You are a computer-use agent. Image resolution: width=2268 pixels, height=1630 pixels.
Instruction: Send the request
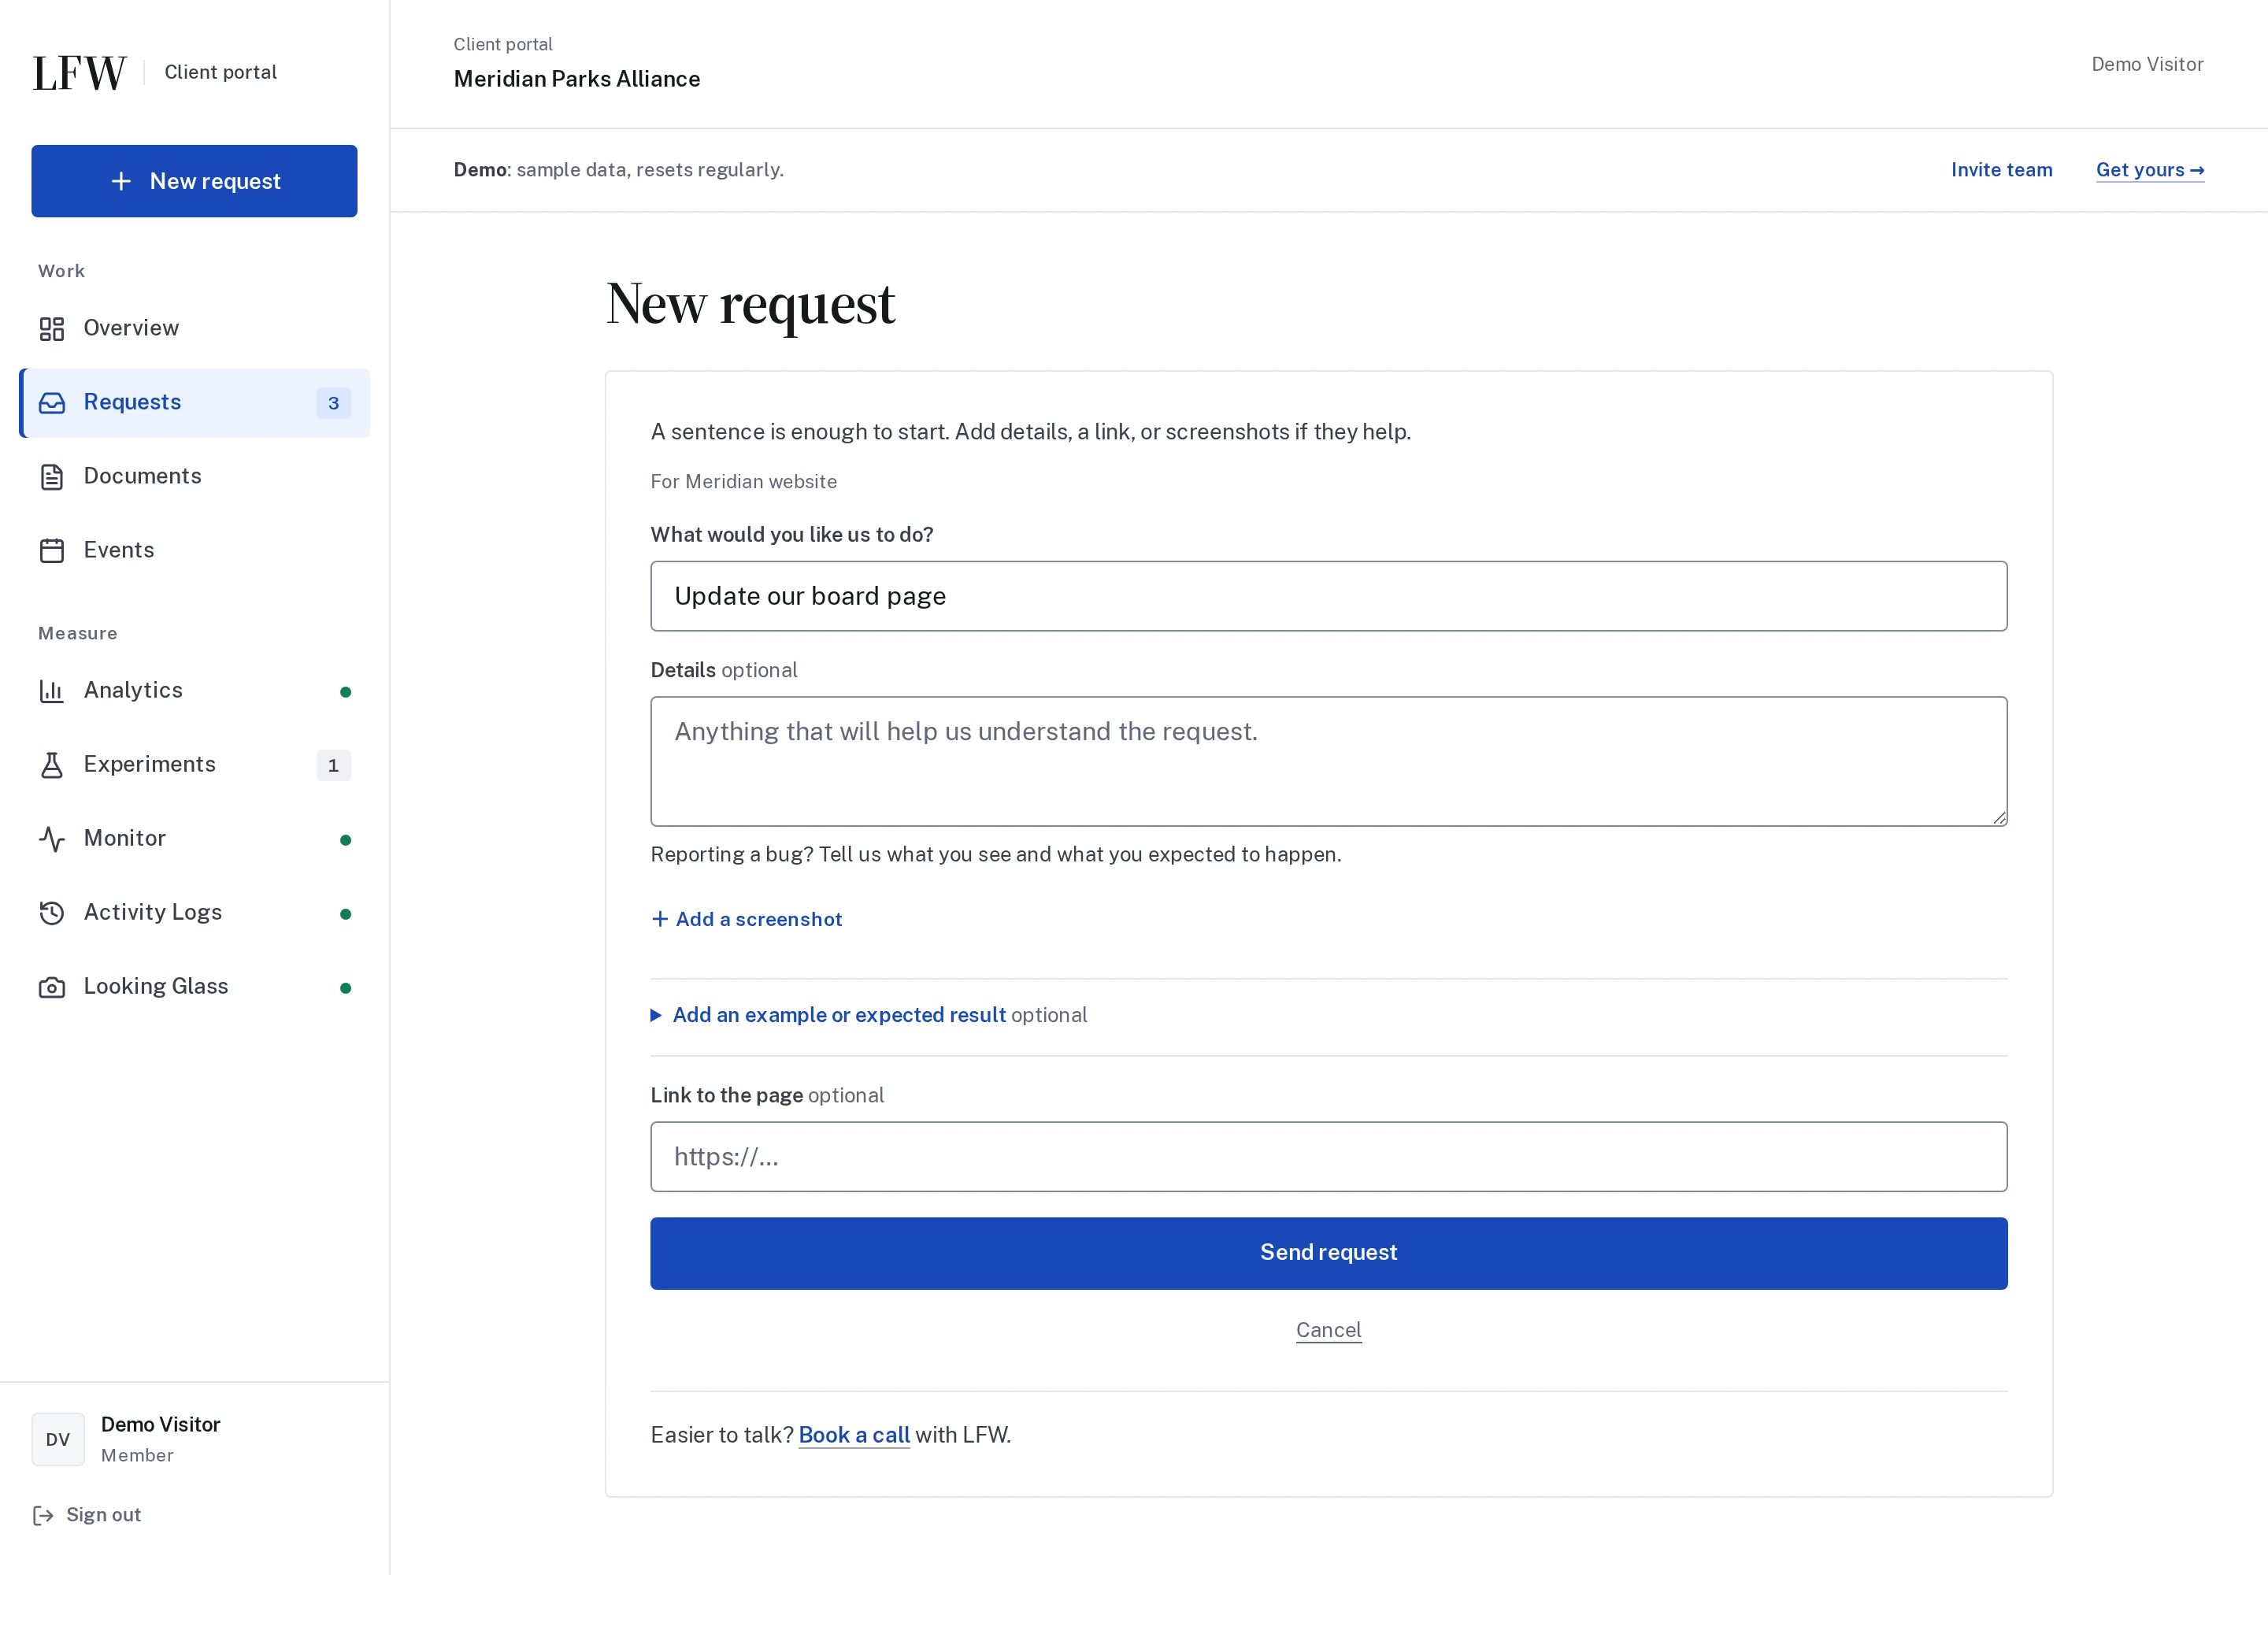click(1328, 1253)
